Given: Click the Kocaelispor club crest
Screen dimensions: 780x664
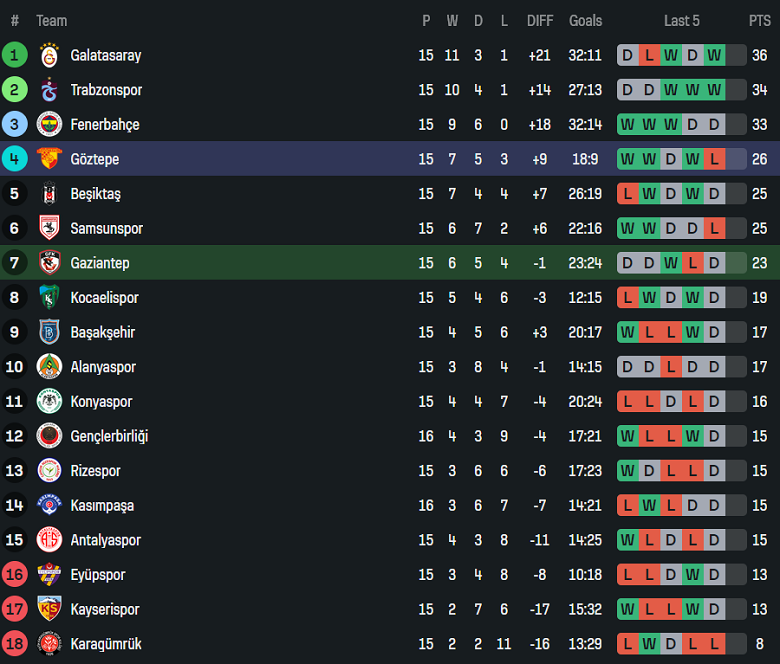Looking at the screenshot, I should pyautogui.click(x=49, y=298).
